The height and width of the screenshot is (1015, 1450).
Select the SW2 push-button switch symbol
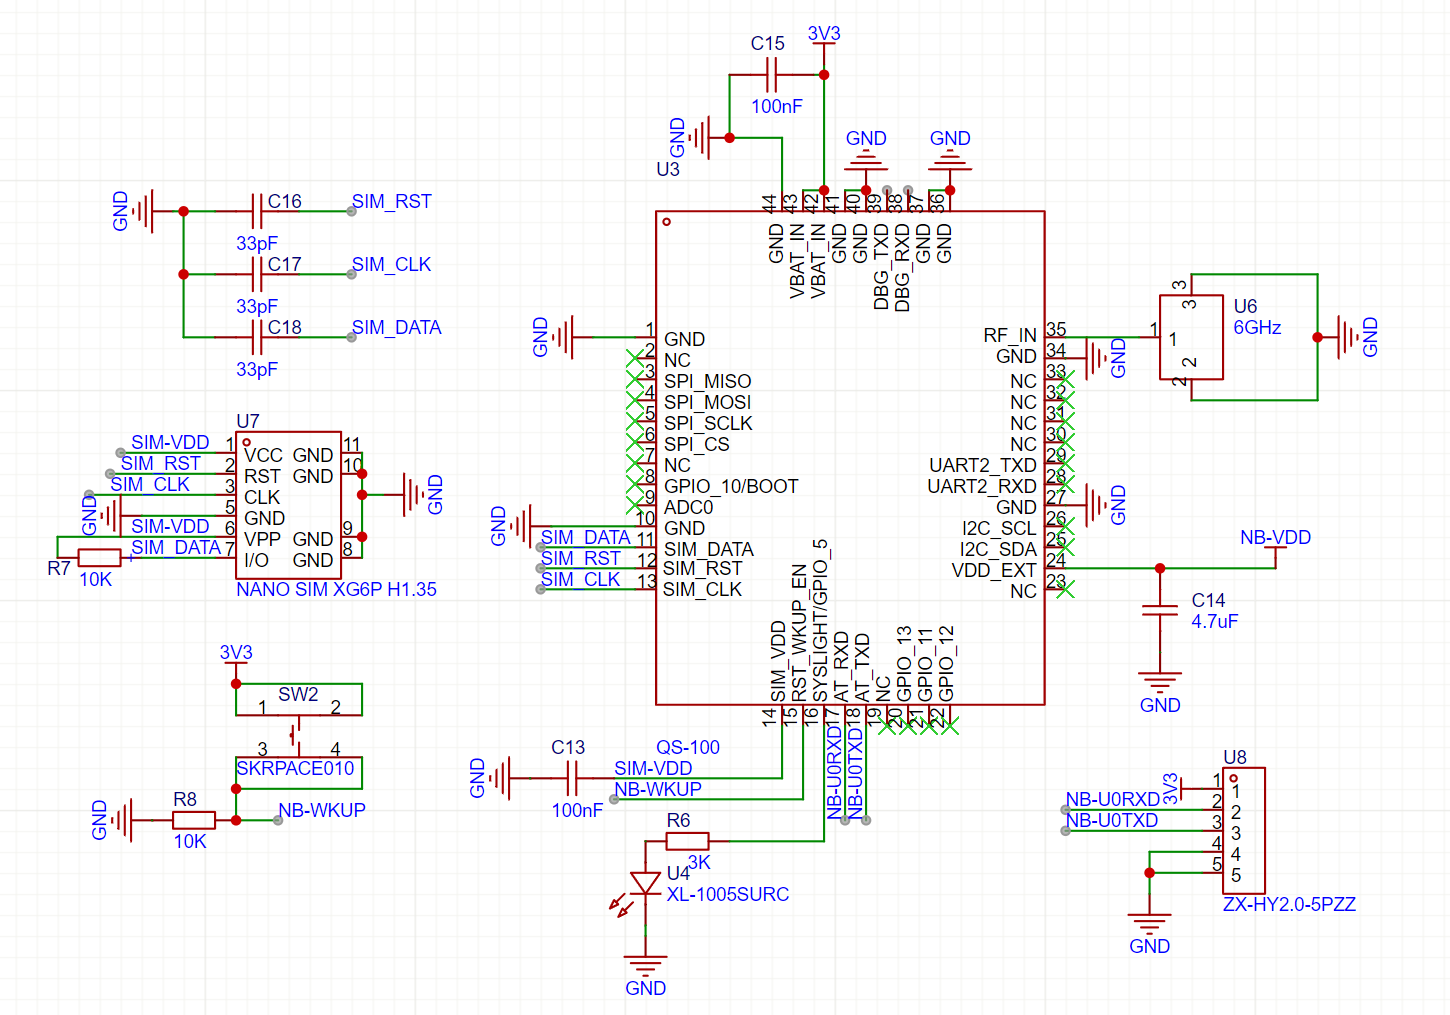[298, 736]
